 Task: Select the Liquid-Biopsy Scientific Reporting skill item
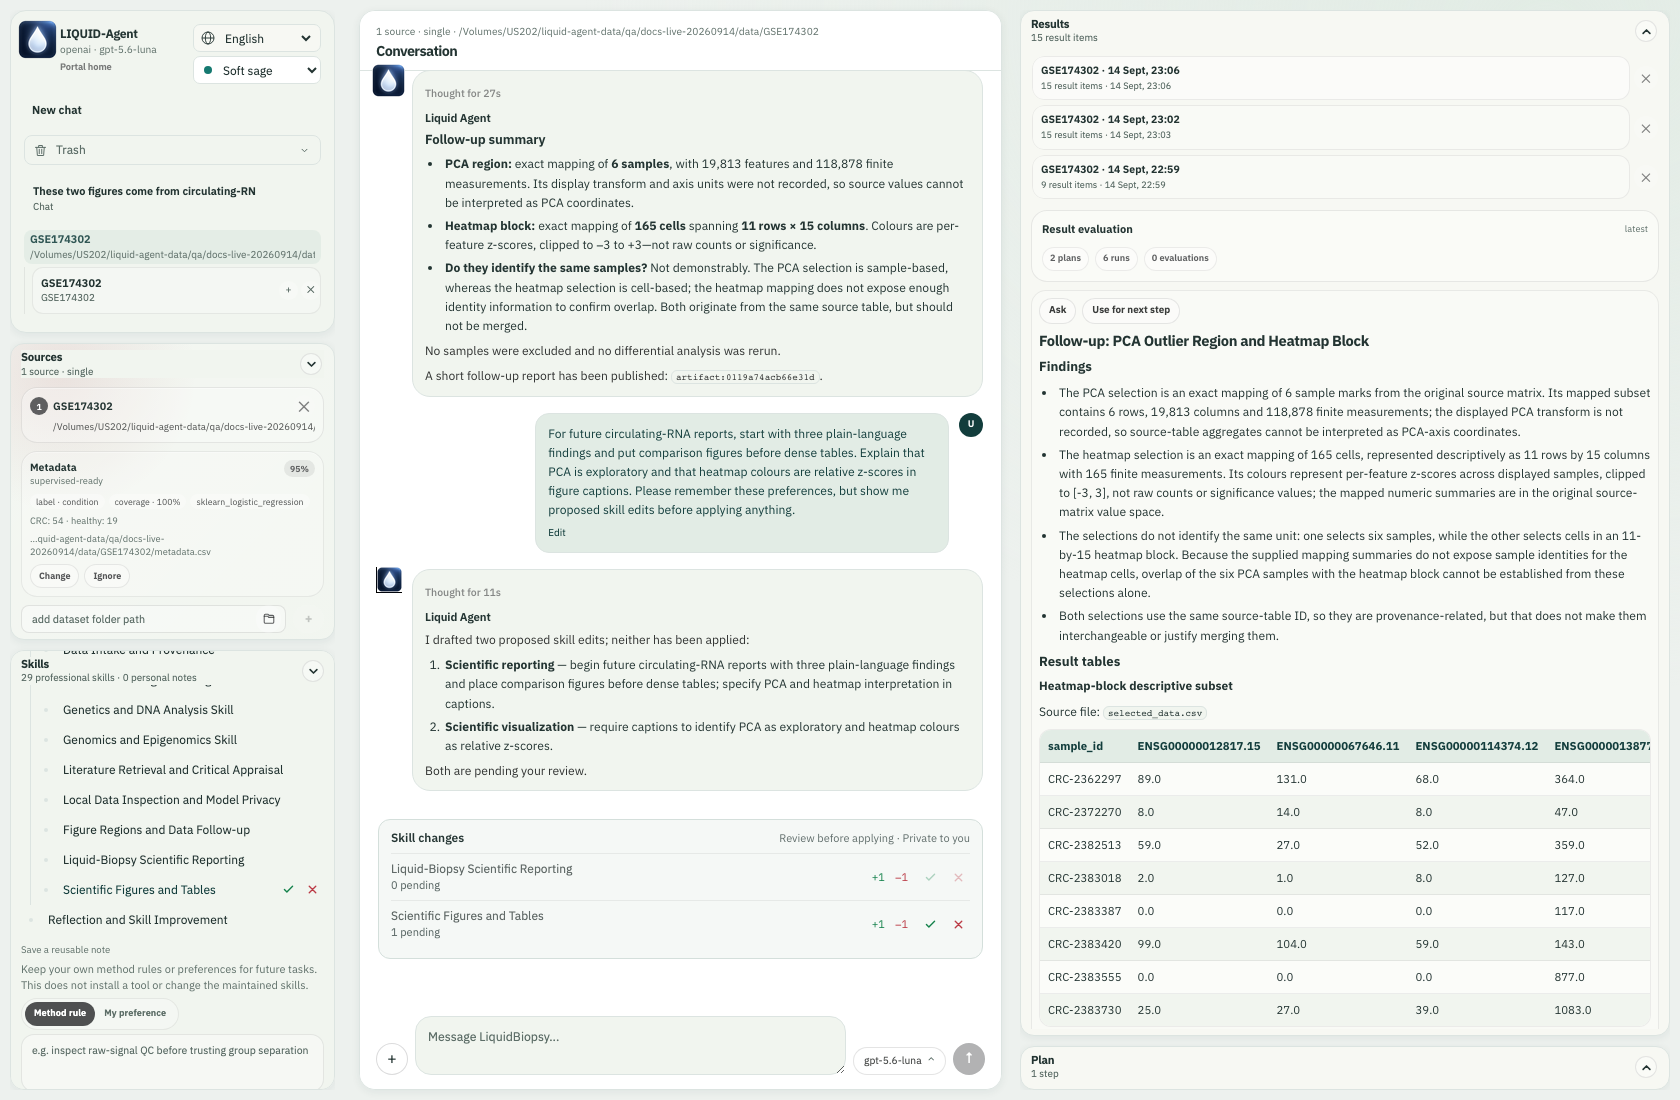[153, 859]
